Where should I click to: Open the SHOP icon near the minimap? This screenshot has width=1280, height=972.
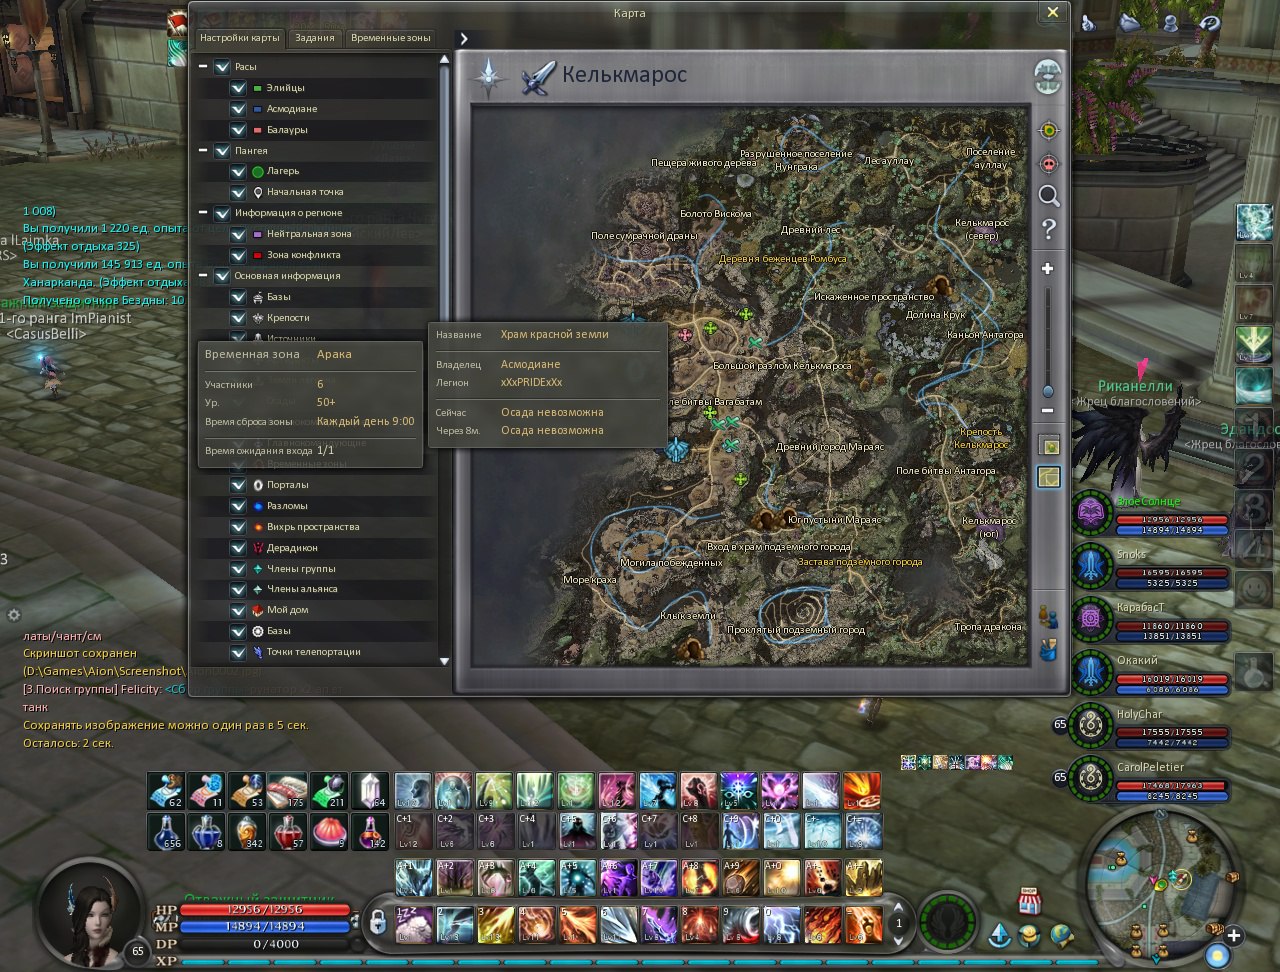click(1029, 902)
